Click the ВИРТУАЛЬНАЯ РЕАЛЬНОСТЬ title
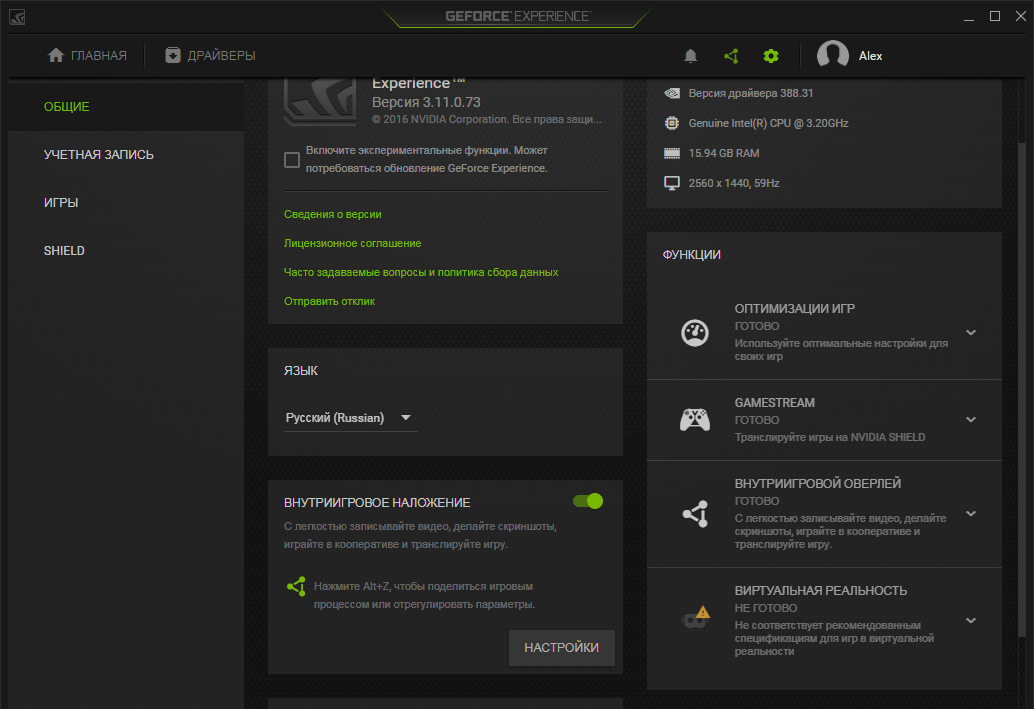Screen dimensions: 1034x709 pyautogui.click(x=820, y=591)
